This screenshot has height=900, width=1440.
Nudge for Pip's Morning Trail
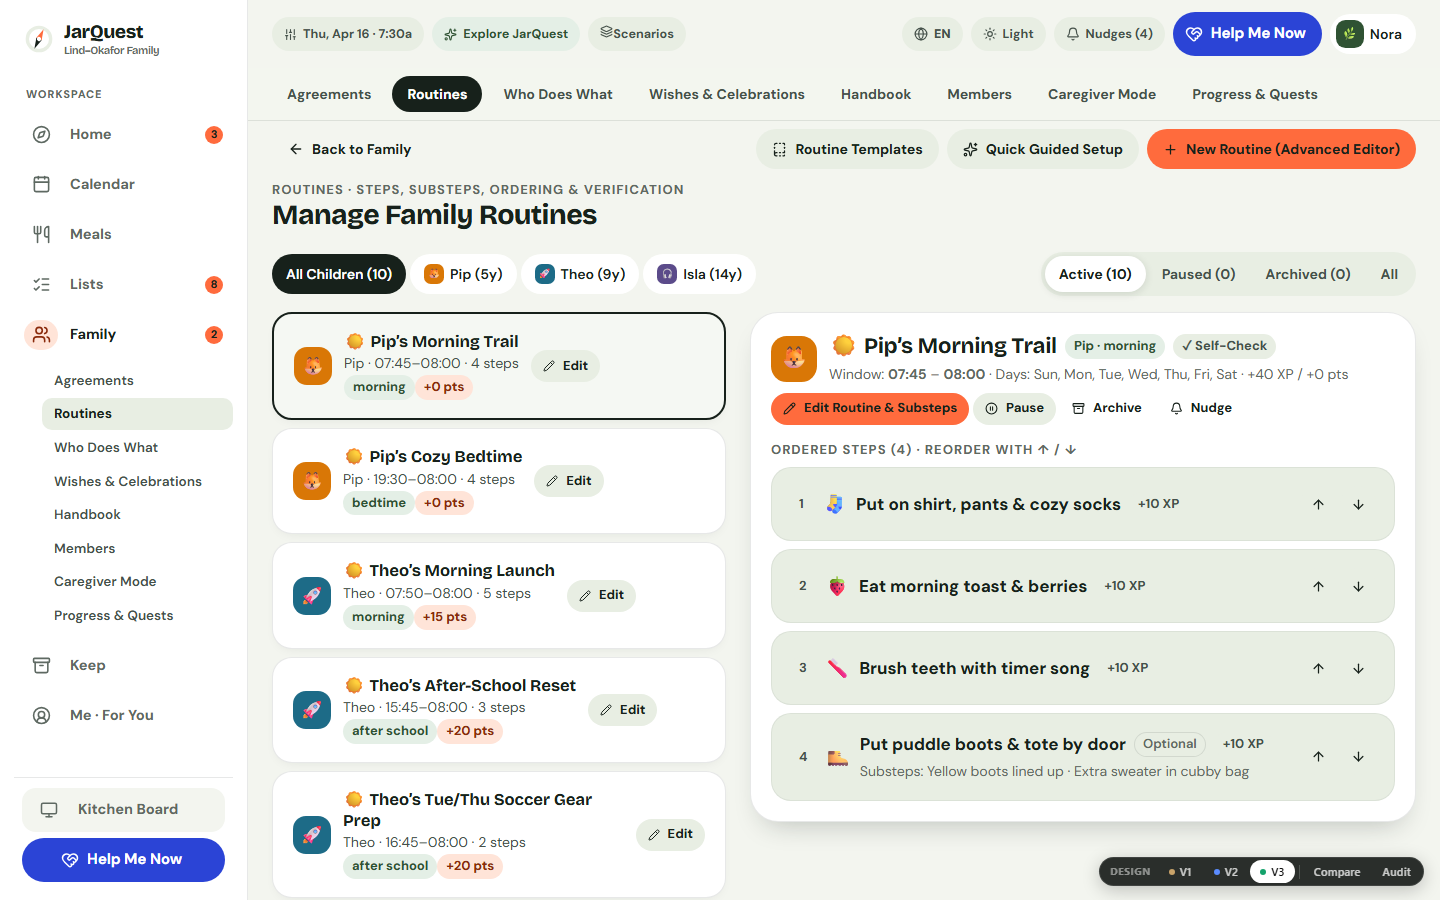click(x=1201, y=408)
